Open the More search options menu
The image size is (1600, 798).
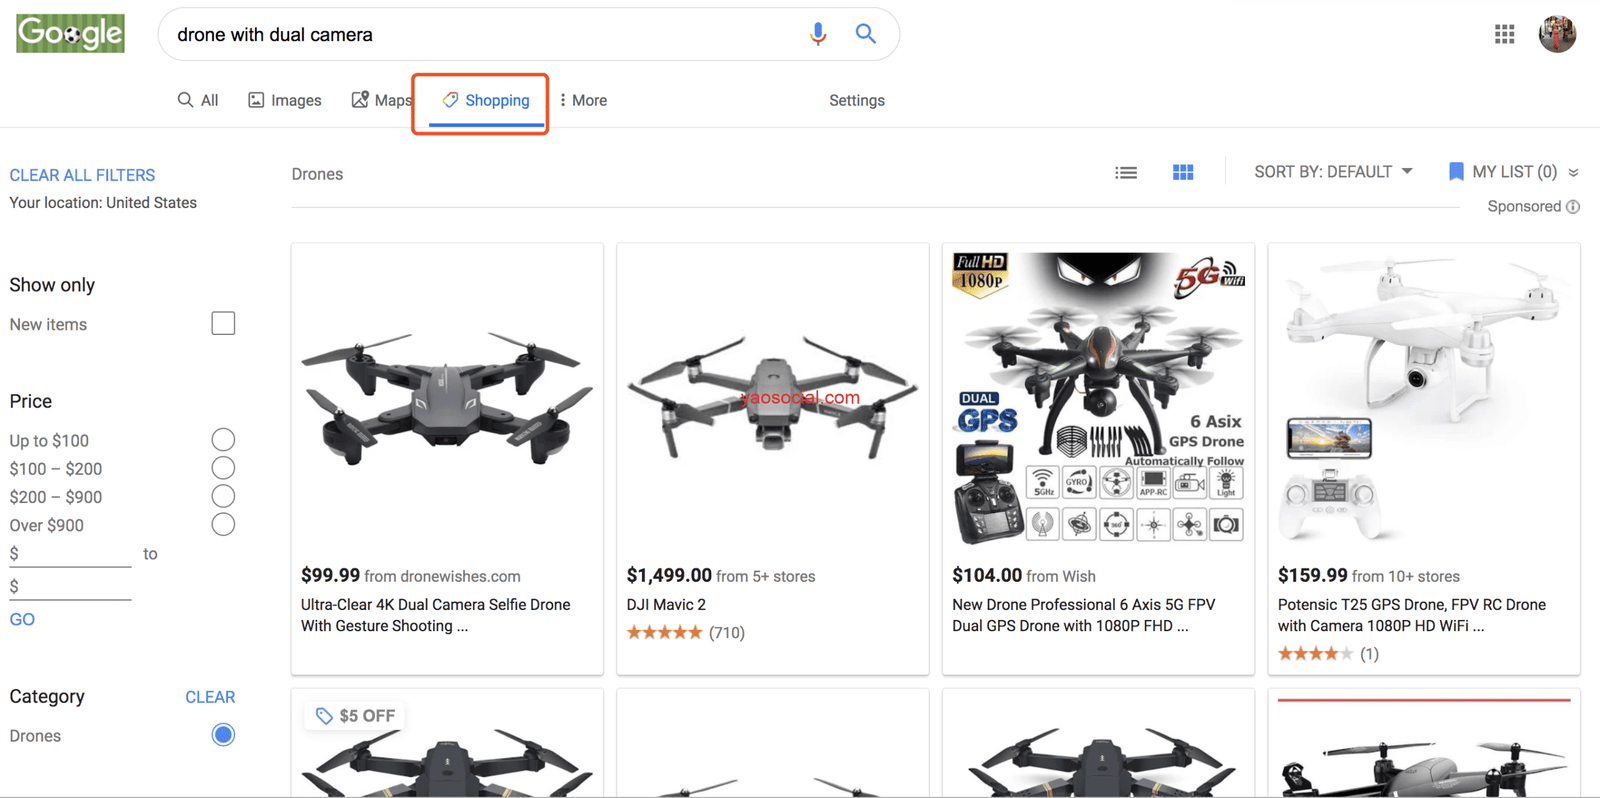pos(583,100)
